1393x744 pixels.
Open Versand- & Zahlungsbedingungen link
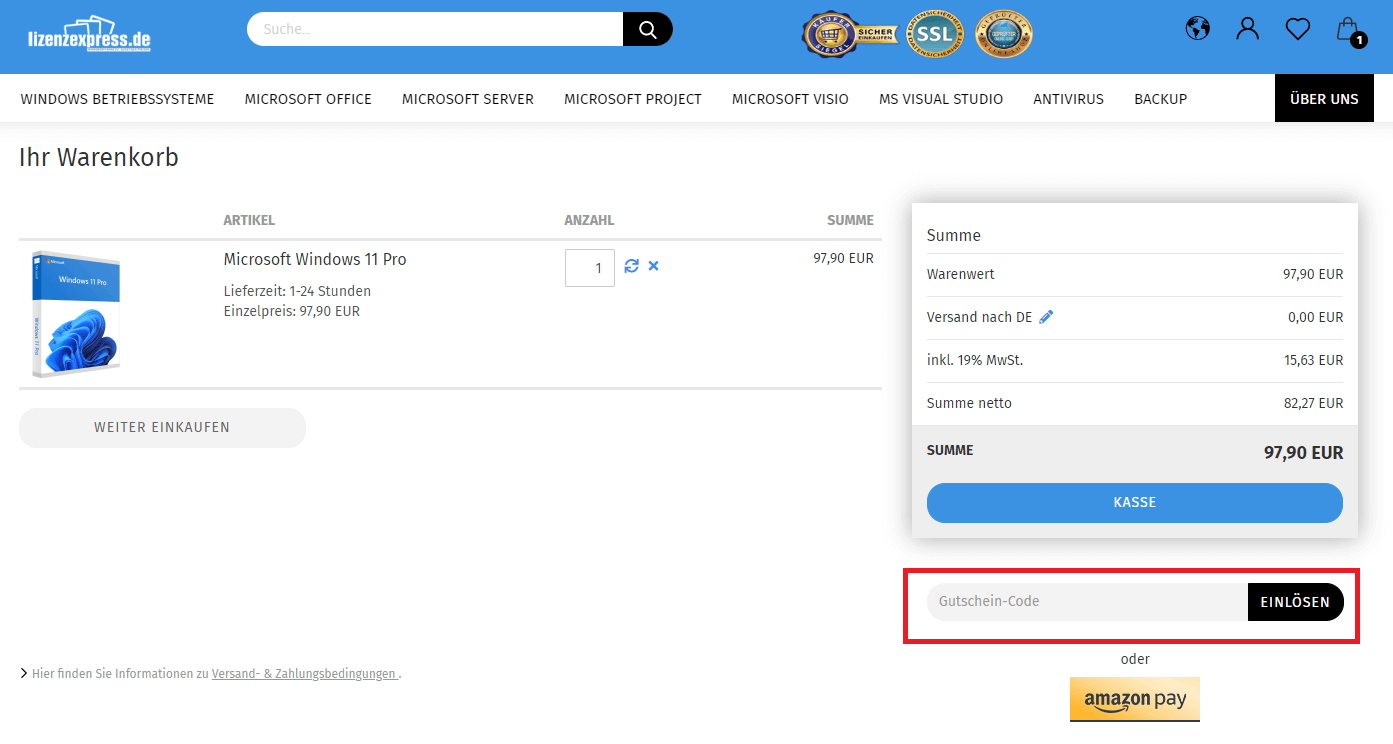click(x=304, y=674)
